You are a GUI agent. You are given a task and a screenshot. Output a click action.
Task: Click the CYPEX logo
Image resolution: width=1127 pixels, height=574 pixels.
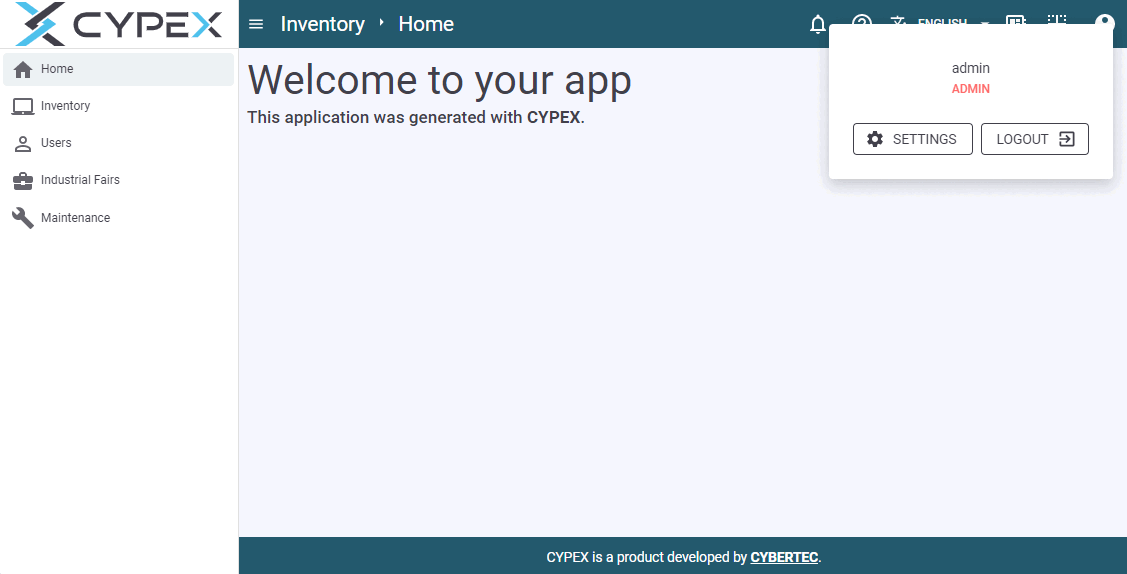coord(119,24)
